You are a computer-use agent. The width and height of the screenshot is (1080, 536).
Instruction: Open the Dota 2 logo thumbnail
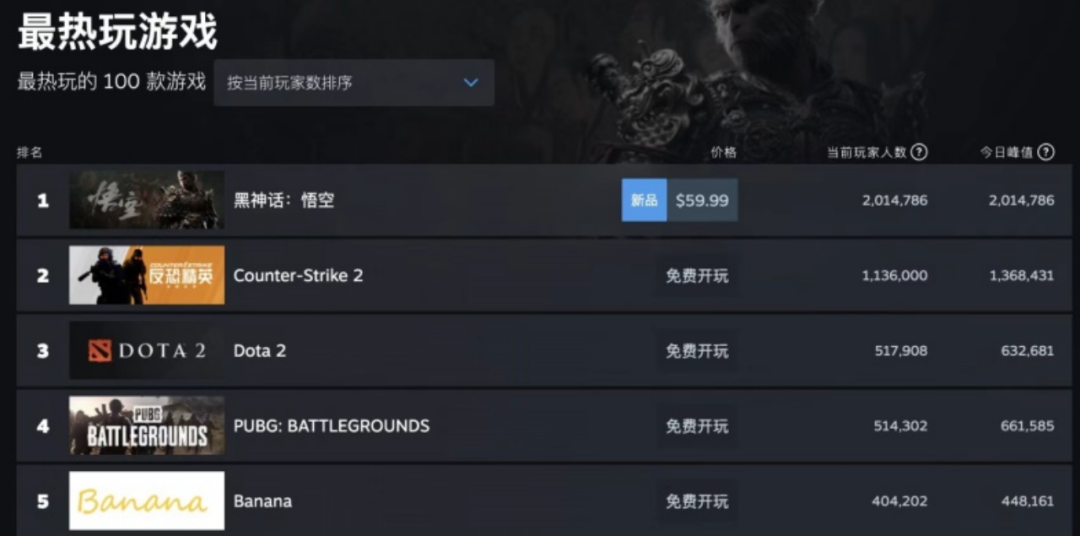coord(147,350)
